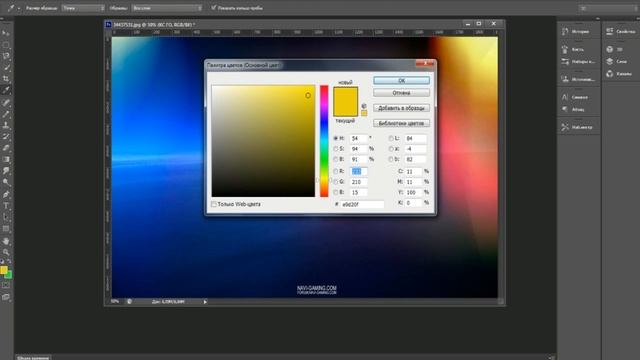Screen dimensions: 640x360
Task: Select Brightness radio beside value 91
Action: click(x=336, y=159)
